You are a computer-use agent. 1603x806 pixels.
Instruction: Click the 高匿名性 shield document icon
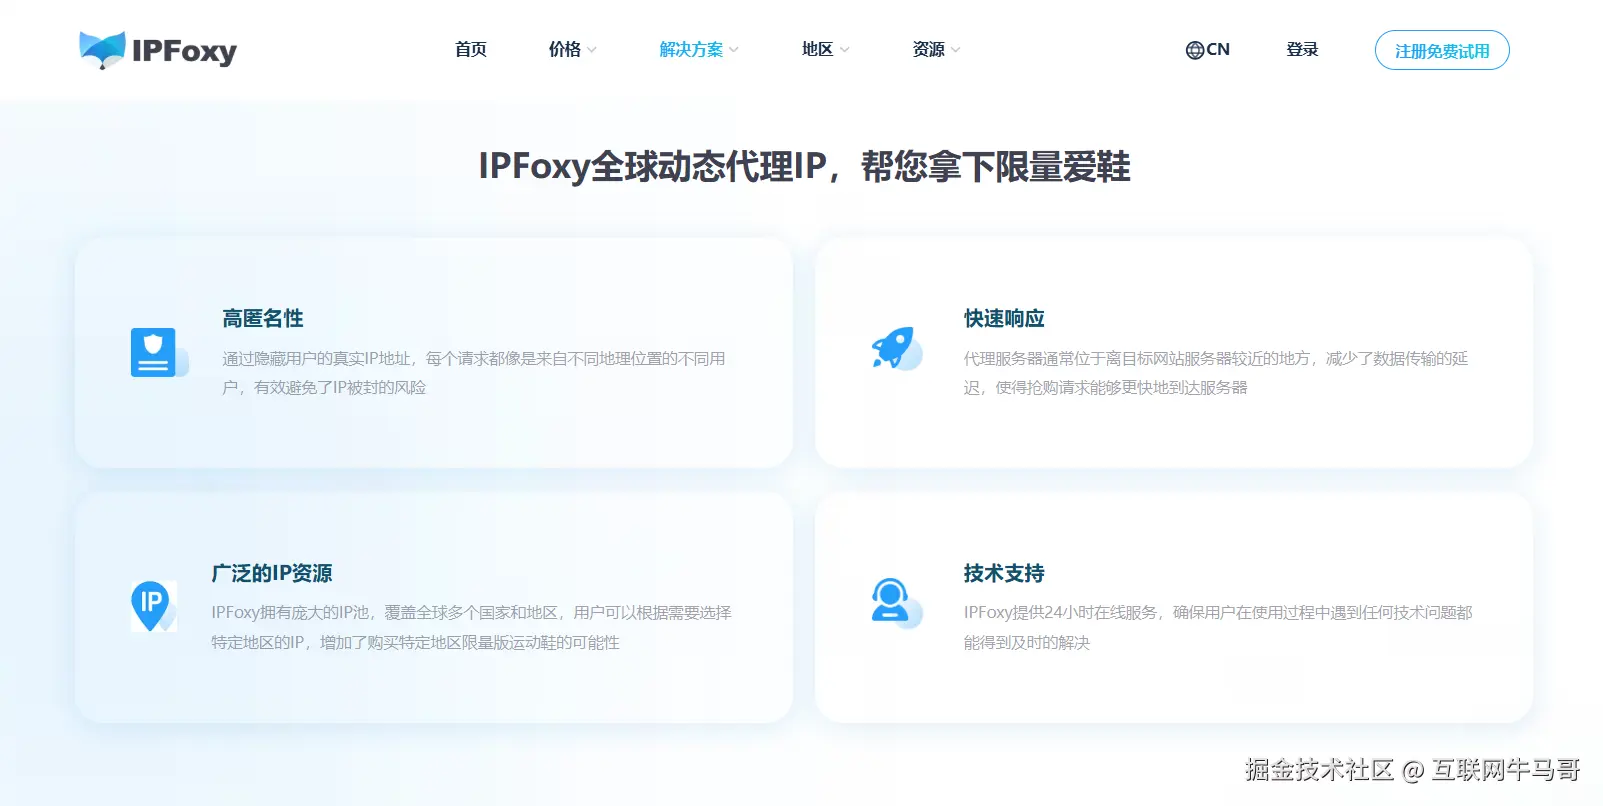(x=159, y=352)
